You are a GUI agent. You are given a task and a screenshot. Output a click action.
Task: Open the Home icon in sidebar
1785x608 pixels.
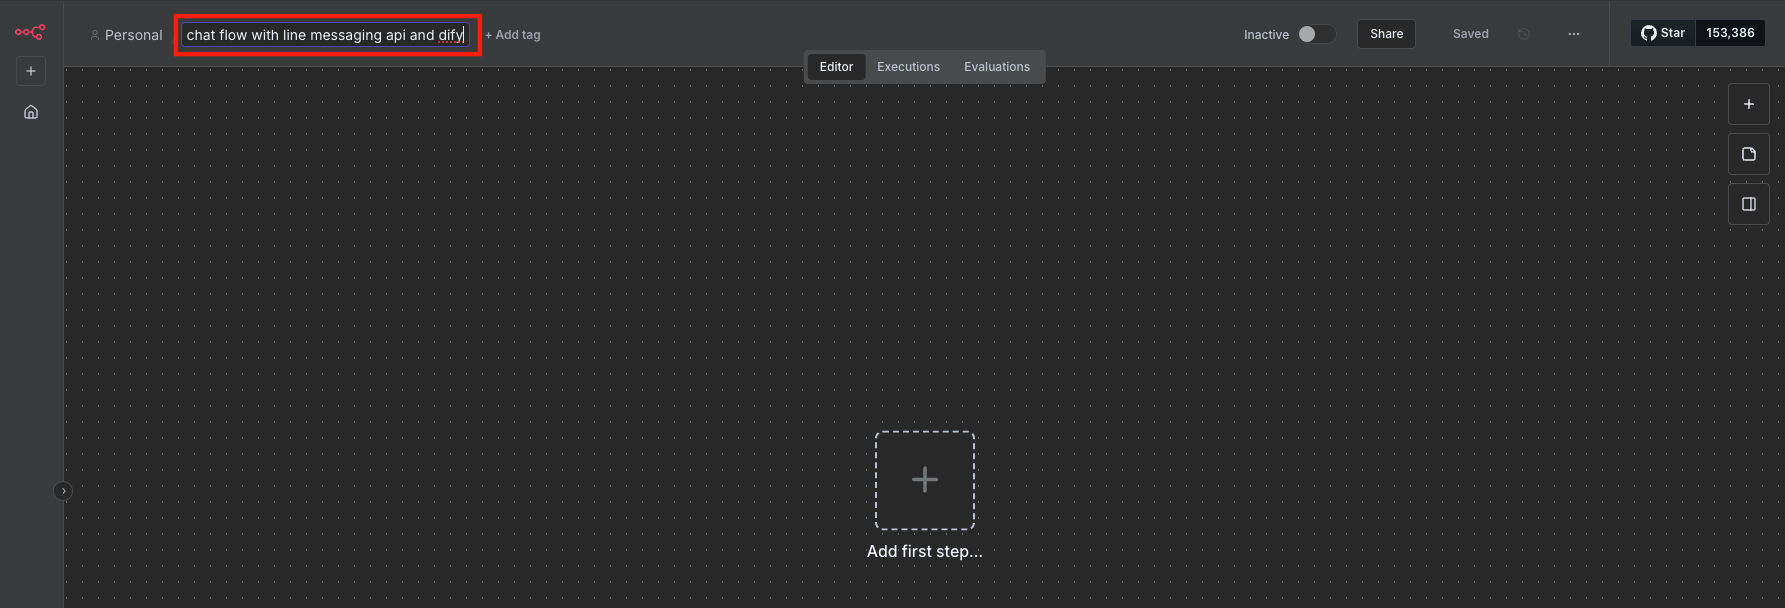coord(31,112)
